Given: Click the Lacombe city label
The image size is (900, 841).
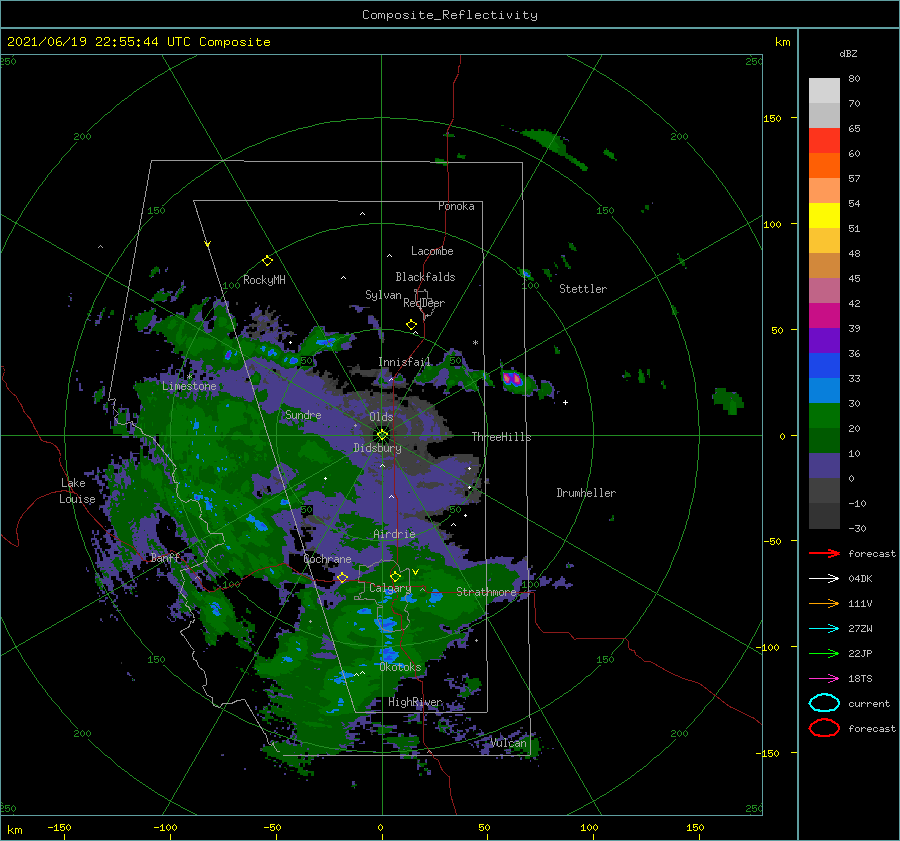Looking at the screenshot, I should (432, 251).
